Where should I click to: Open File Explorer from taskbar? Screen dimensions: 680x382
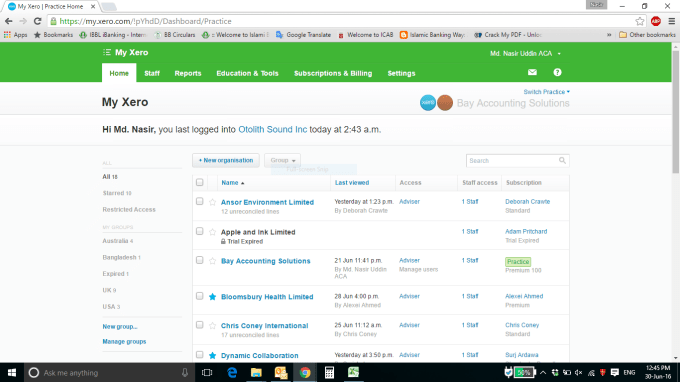(x=256, y=372)
